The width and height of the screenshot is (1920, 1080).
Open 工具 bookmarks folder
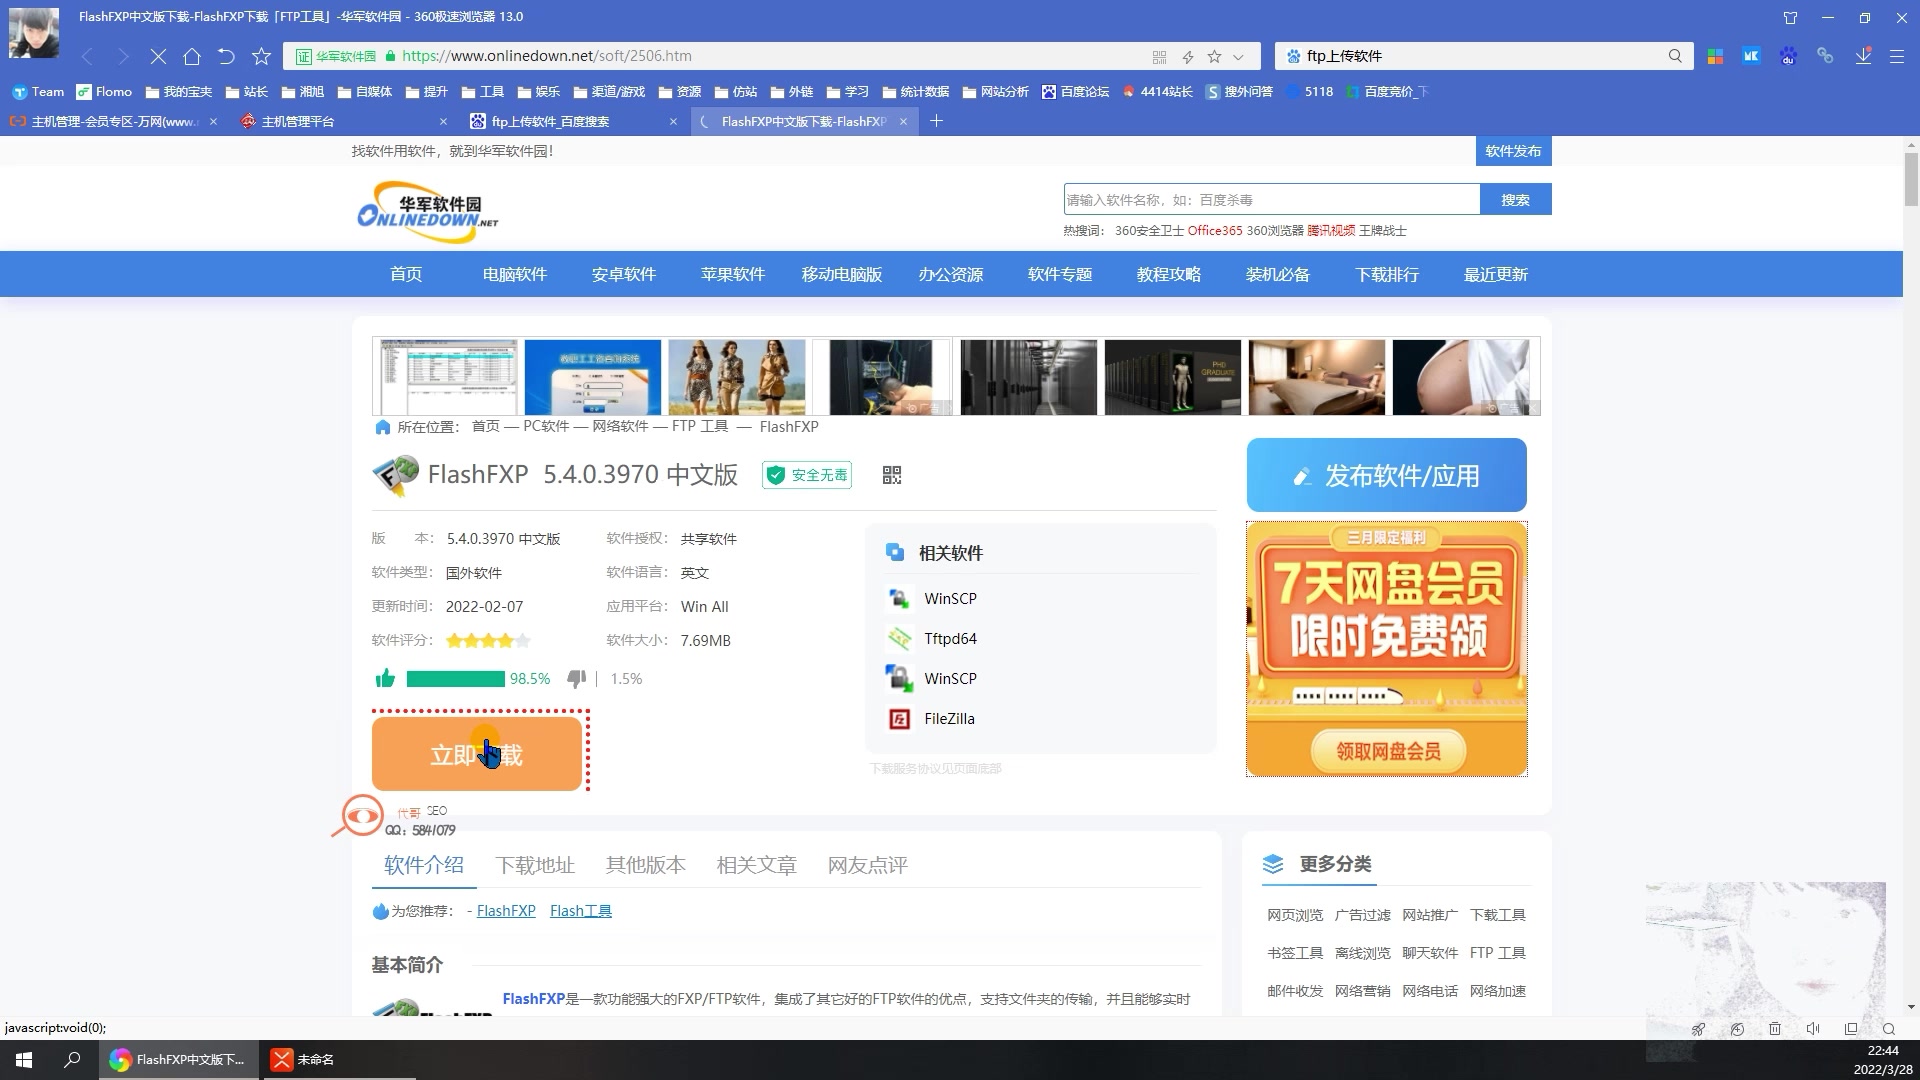click(482, 91)
